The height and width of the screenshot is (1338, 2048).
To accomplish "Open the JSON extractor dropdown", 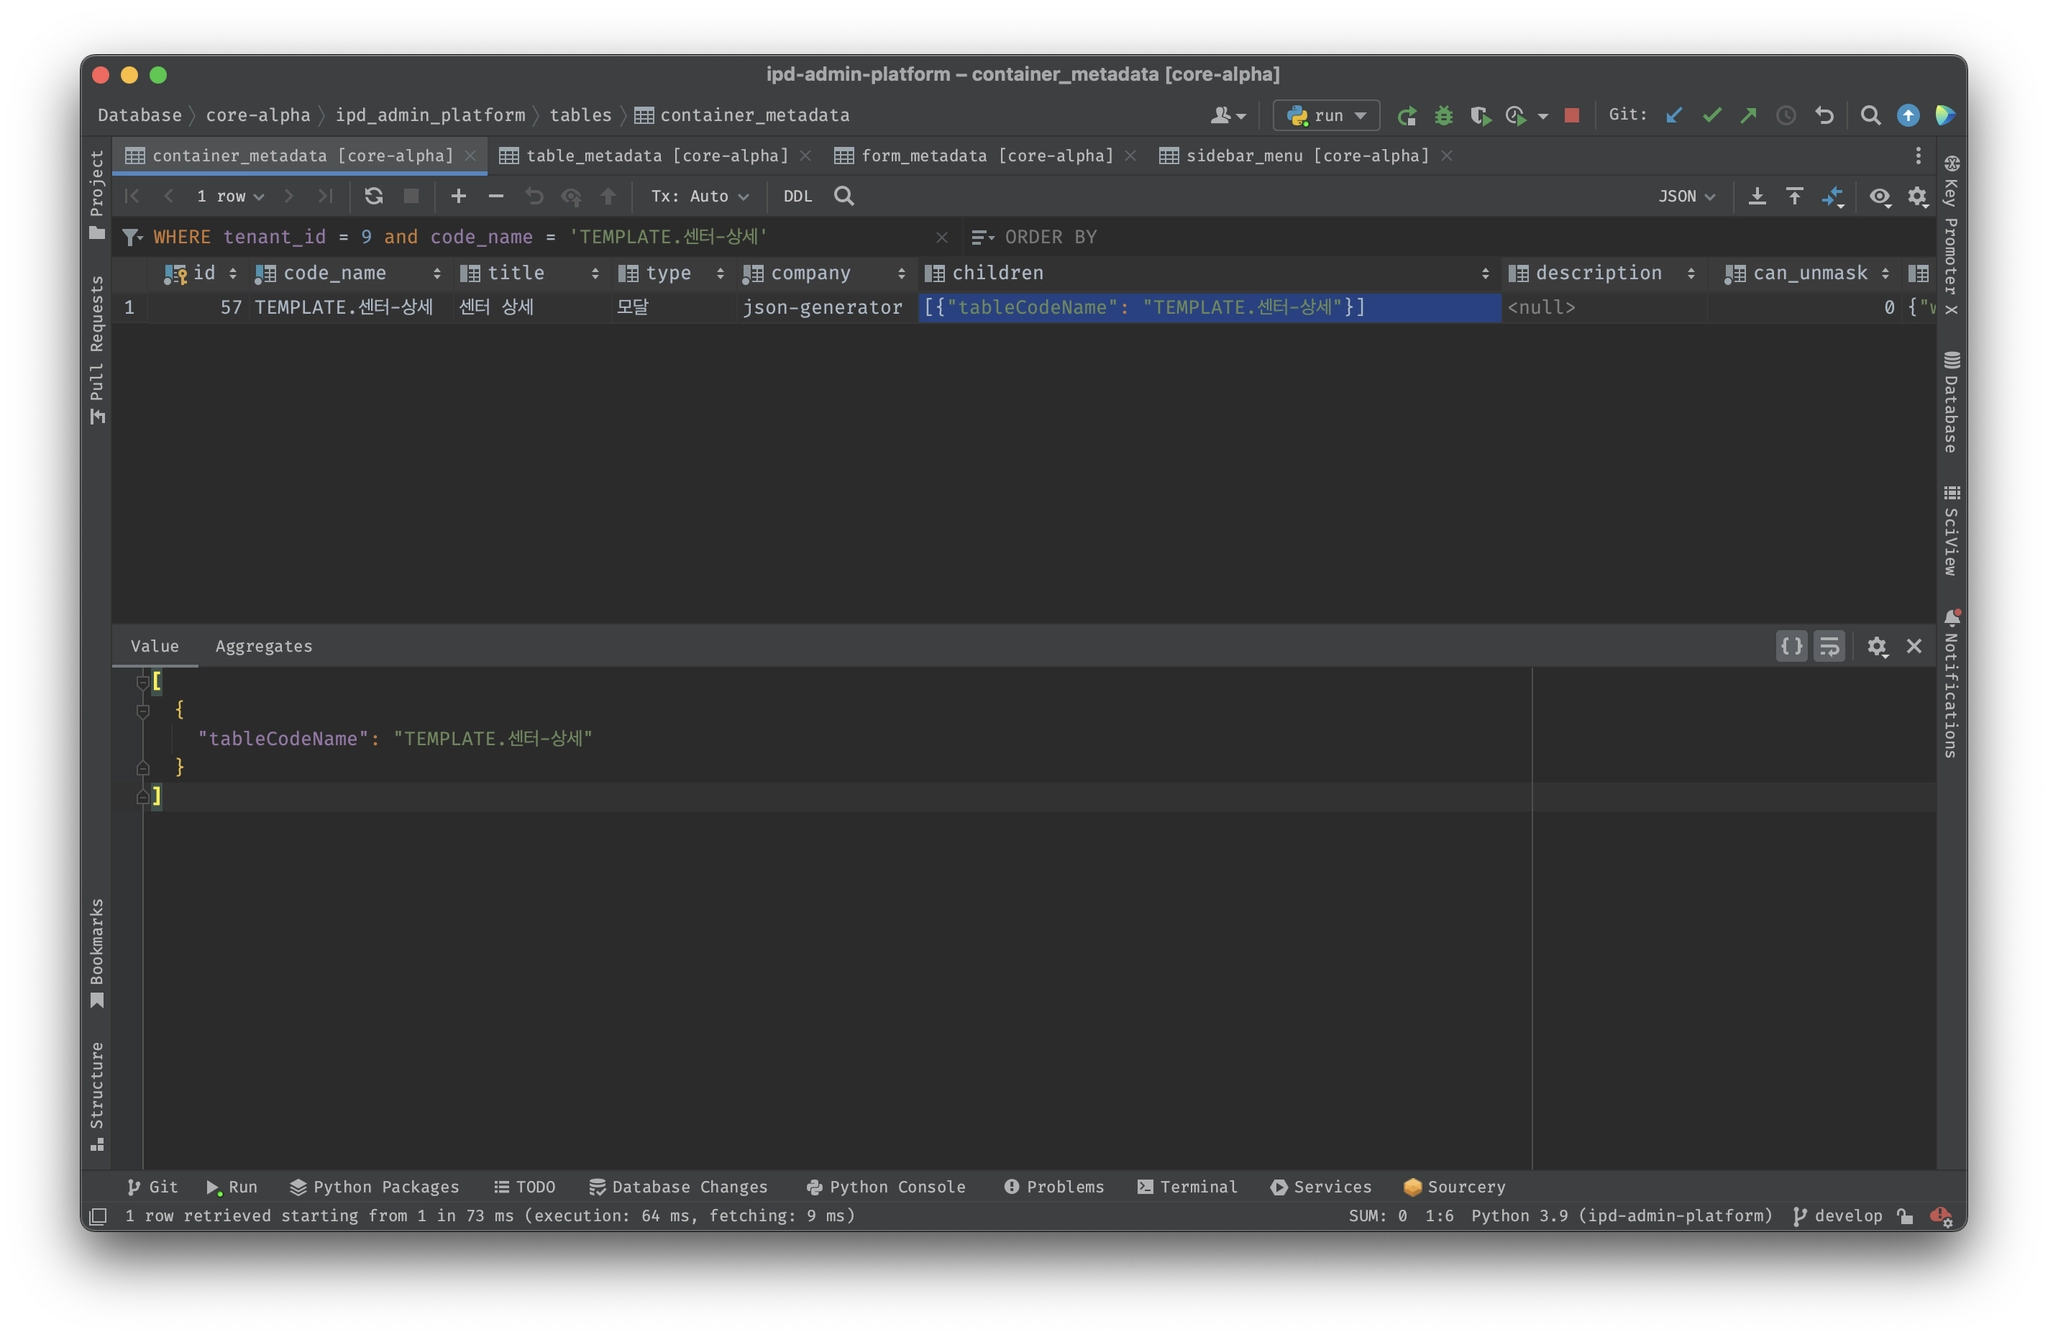I will [1686, 196].
